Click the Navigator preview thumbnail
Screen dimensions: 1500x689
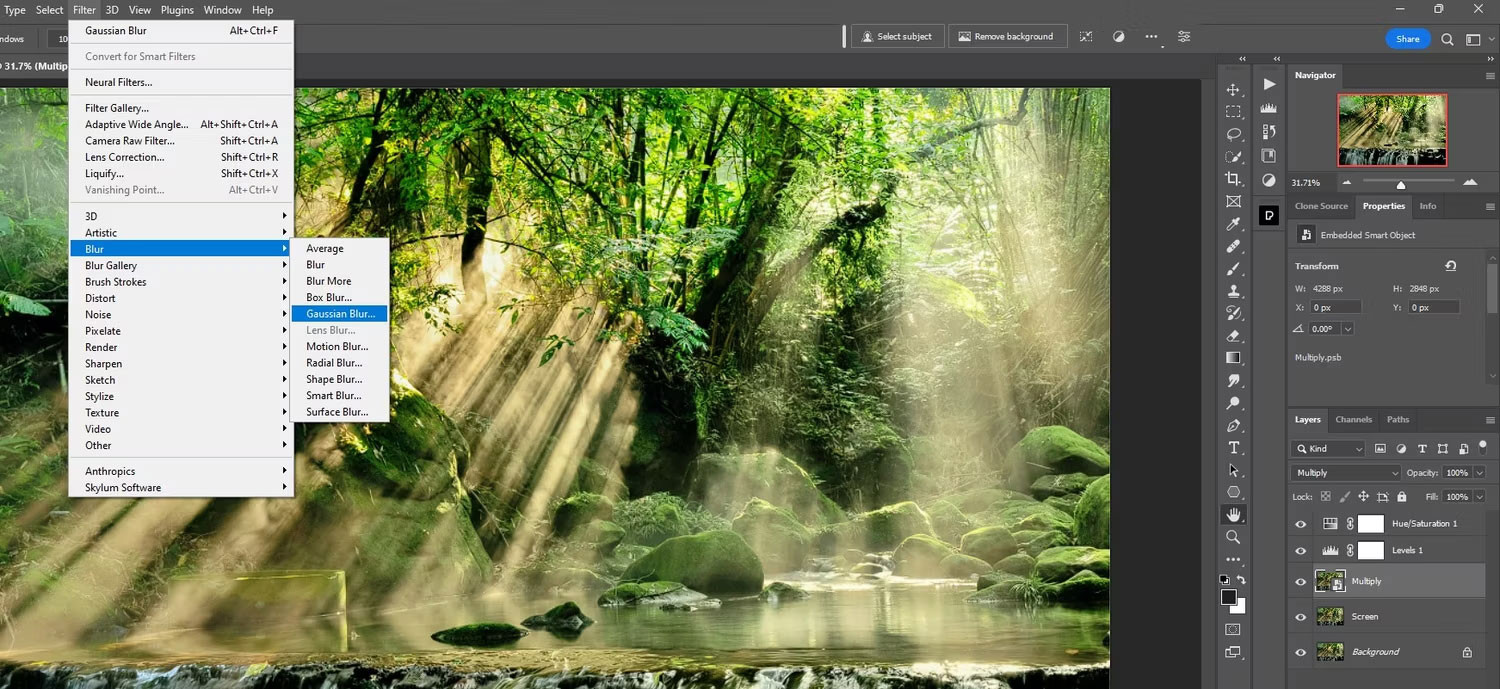point(1392,129)
